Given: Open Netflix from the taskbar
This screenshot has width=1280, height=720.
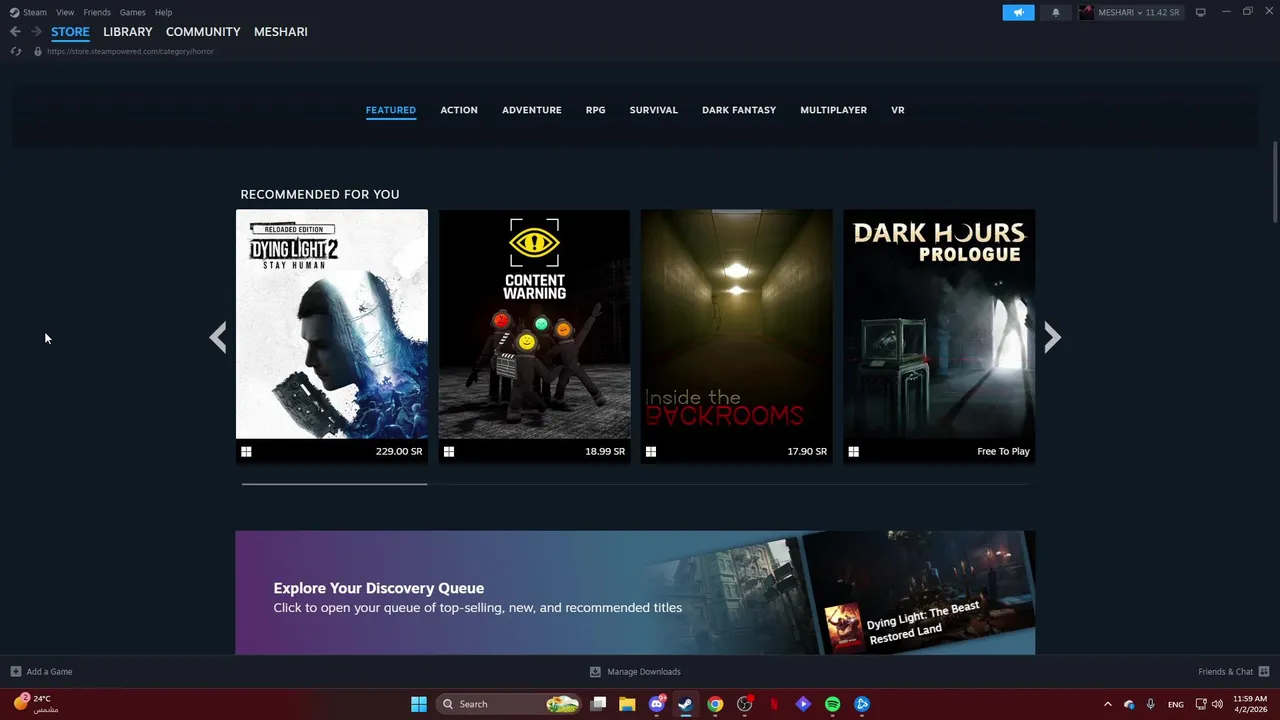Looking at the screenshot, I should 774,704.
